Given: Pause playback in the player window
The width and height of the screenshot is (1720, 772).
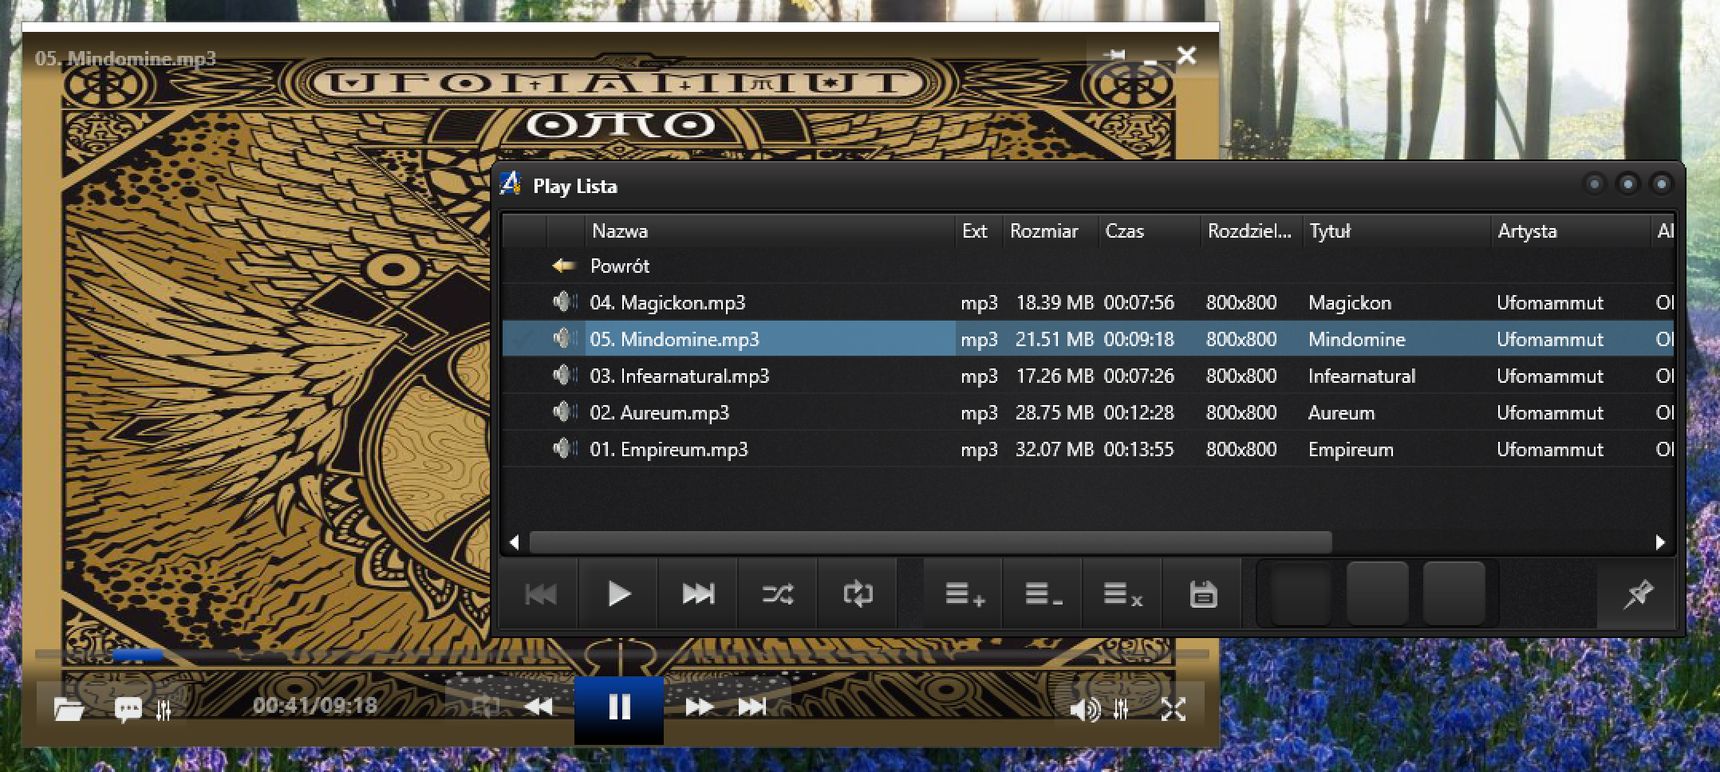Looking at the screenshot, I should (x=619, y=708).
